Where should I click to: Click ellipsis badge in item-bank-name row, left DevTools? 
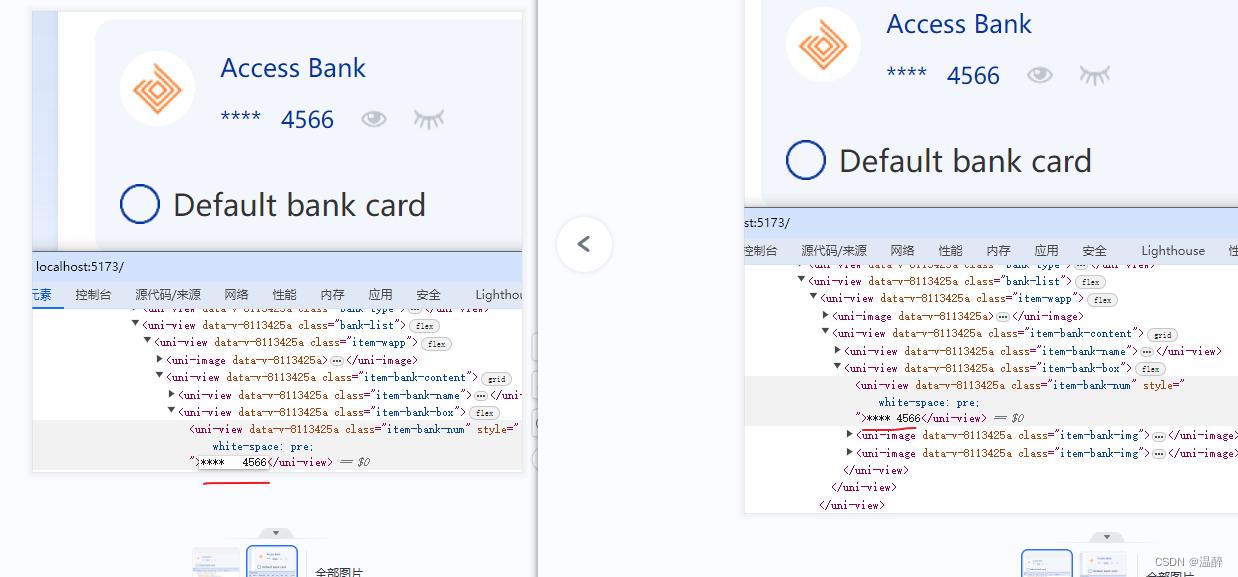(x=481, y=395)
